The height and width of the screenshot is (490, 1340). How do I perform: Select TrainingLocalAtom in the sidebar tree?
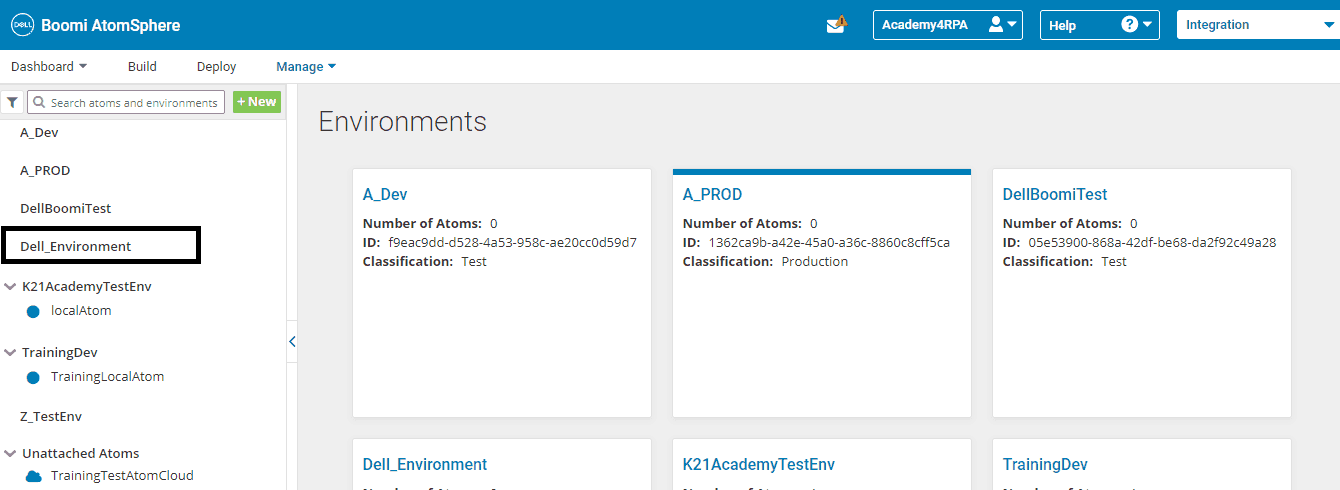pos(107,378)
